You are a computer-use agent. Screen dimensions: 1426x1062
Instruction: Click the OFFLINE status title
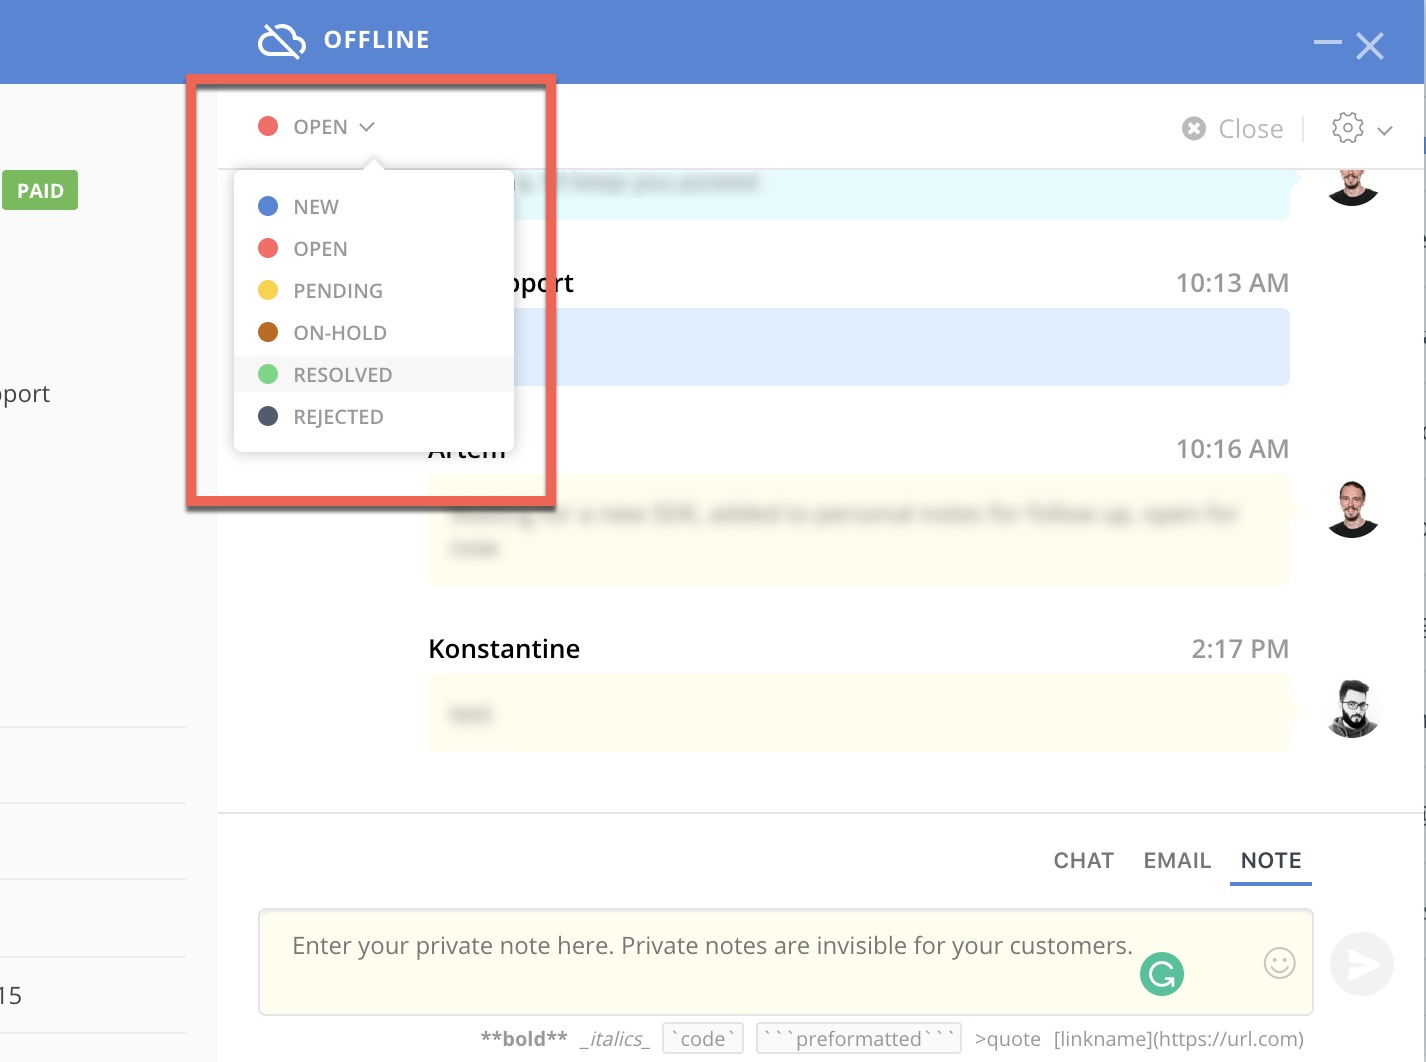coord(377,40)
